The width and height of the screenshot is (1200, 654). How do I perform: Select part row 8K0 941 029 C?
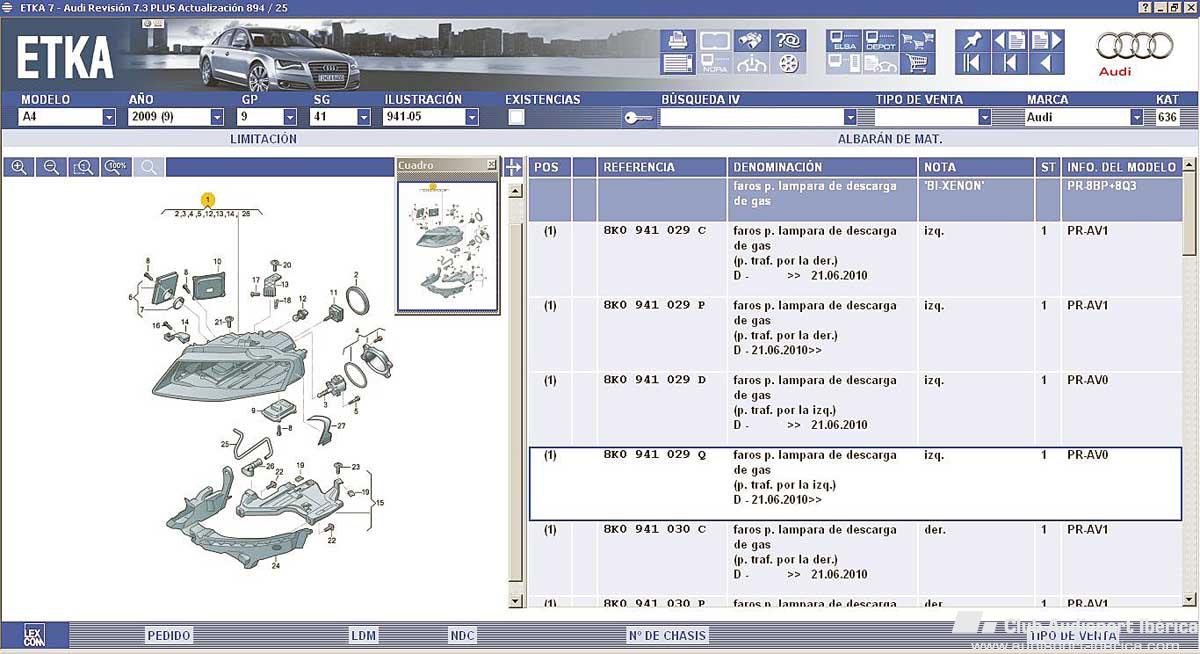tap(855, 258)
